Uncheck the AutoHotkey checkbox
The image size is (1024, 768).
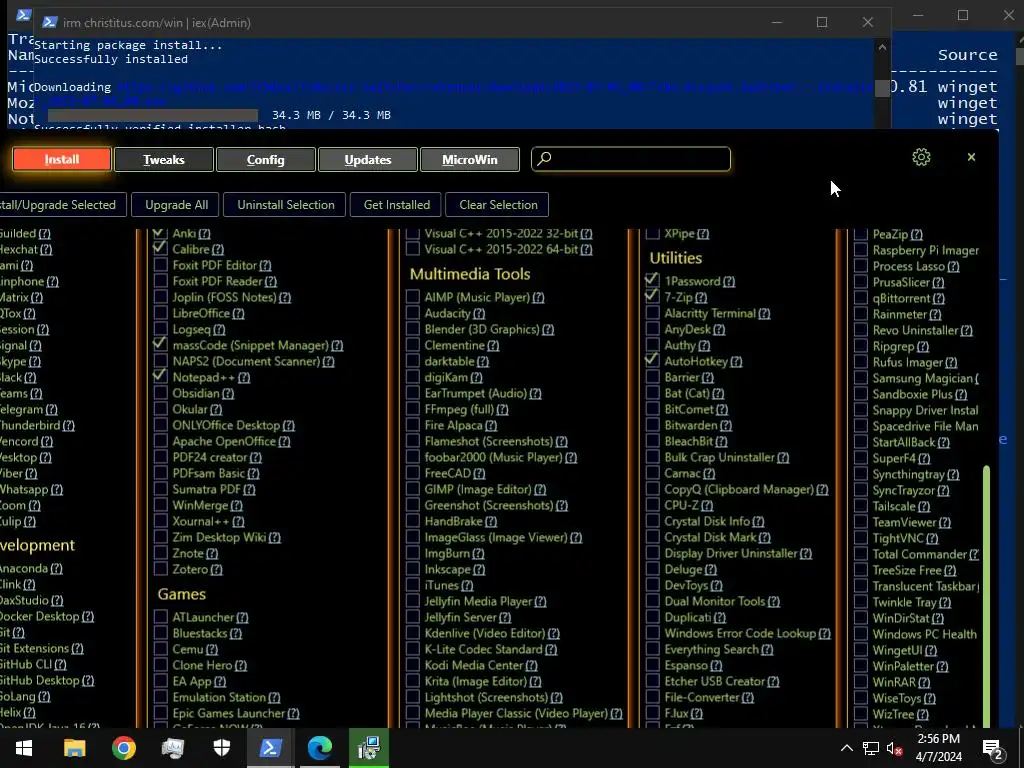click(x=652, y=361)
